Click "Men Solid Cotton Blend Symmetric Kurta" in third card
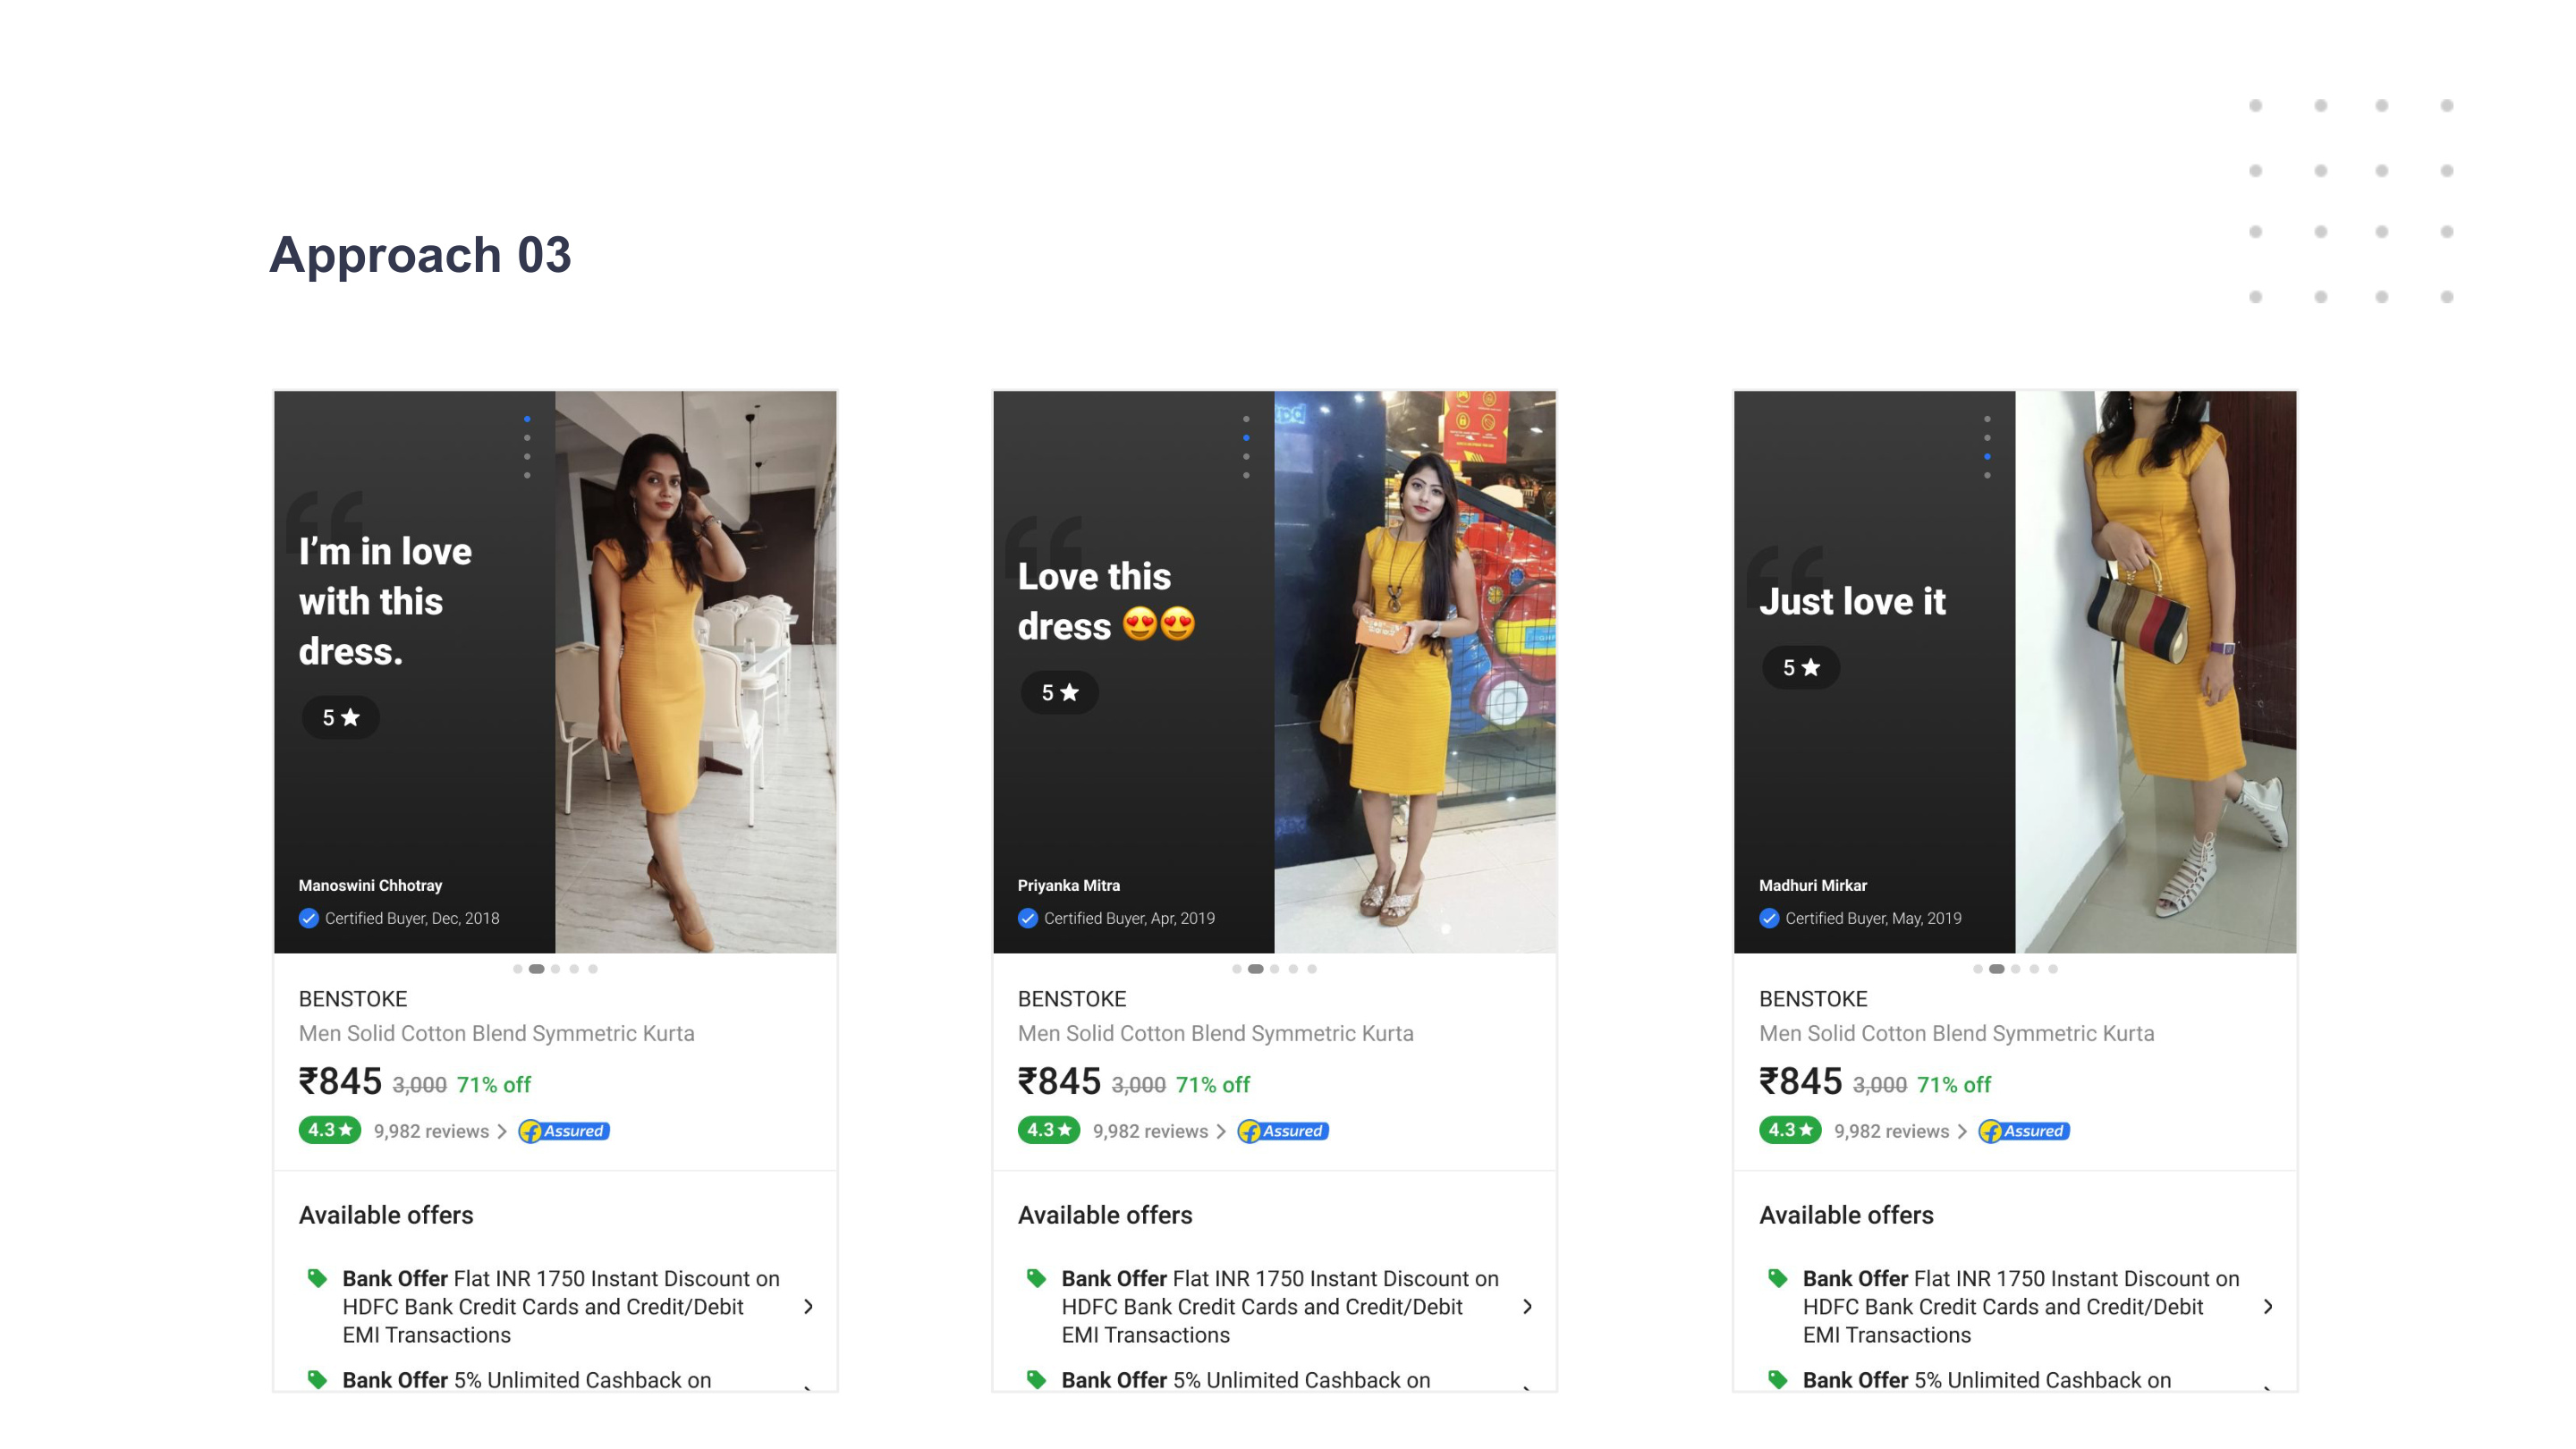 tap(1956, 1033)
